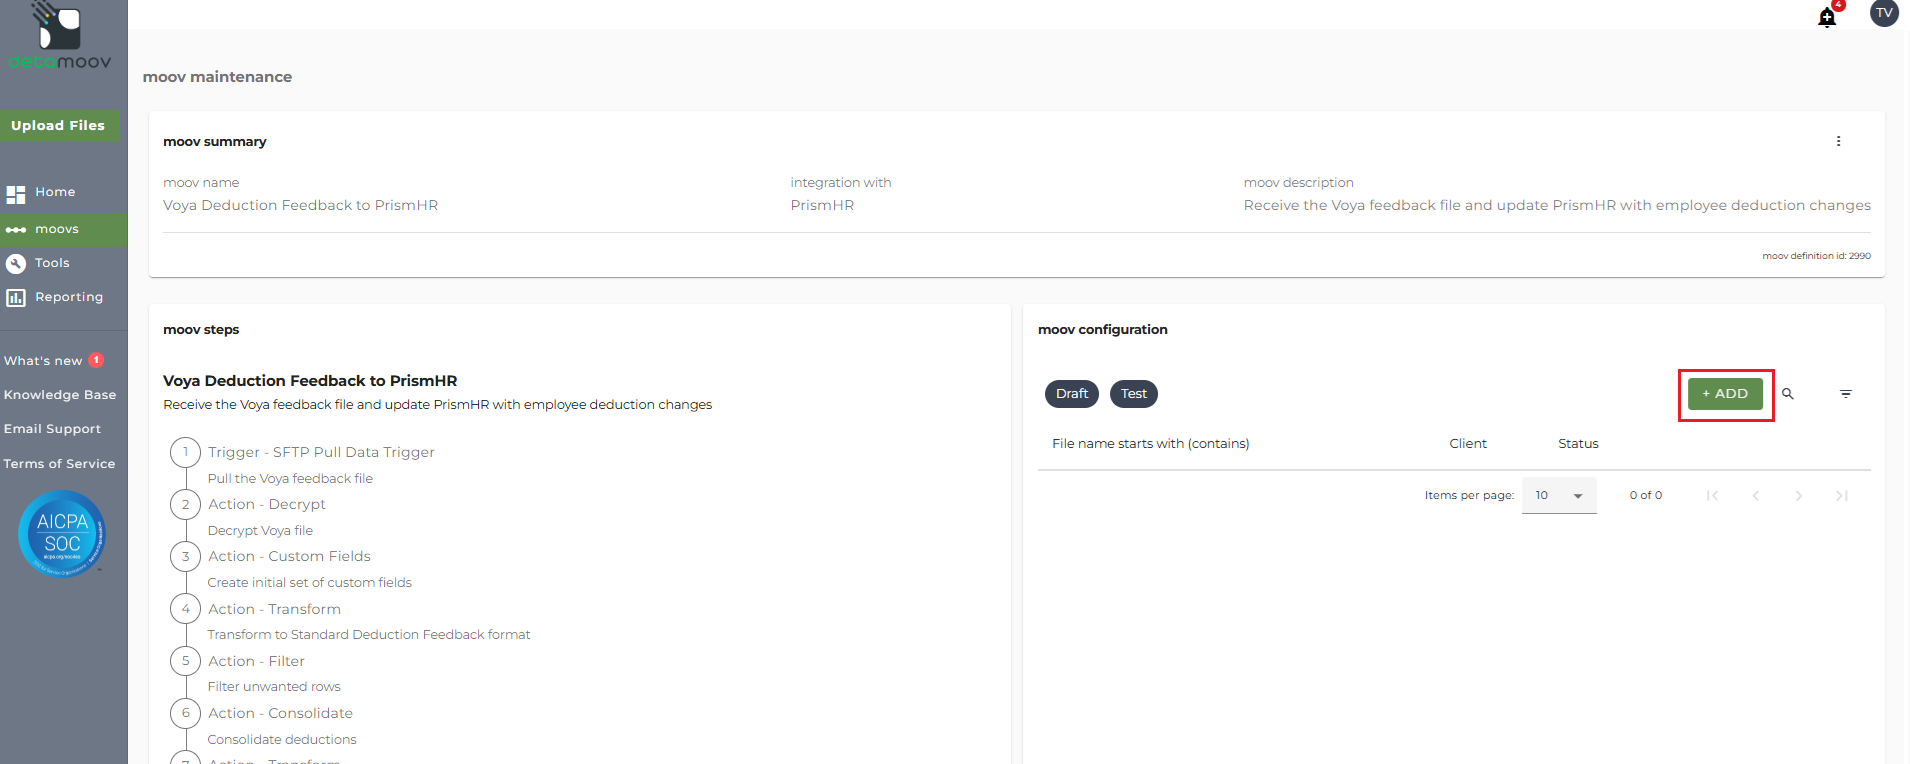This screenshot has height=764, width=1910.
Task: Select the Draft chip
Action: click(x=1072, y=394)
